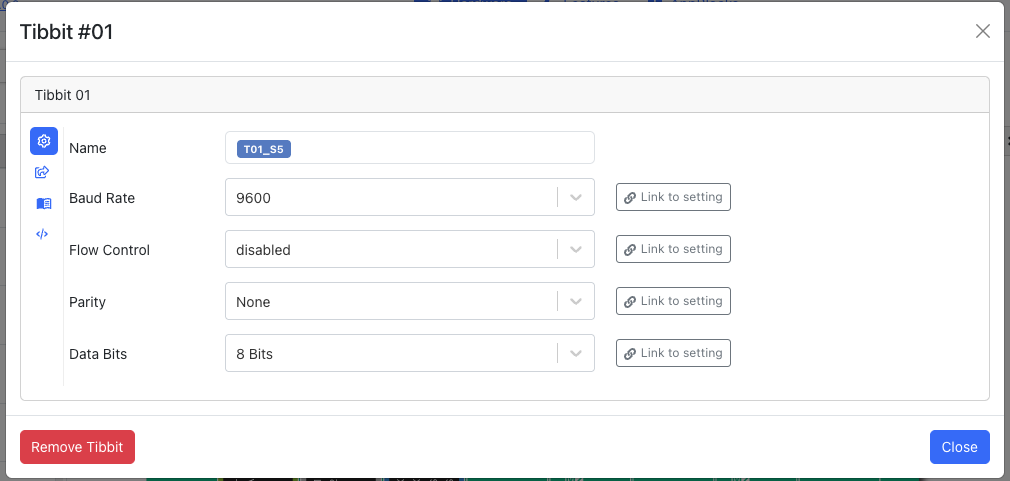1010x481 pixels.
Task: Close dialog with the X icon
Action: (x=982, y=31)
